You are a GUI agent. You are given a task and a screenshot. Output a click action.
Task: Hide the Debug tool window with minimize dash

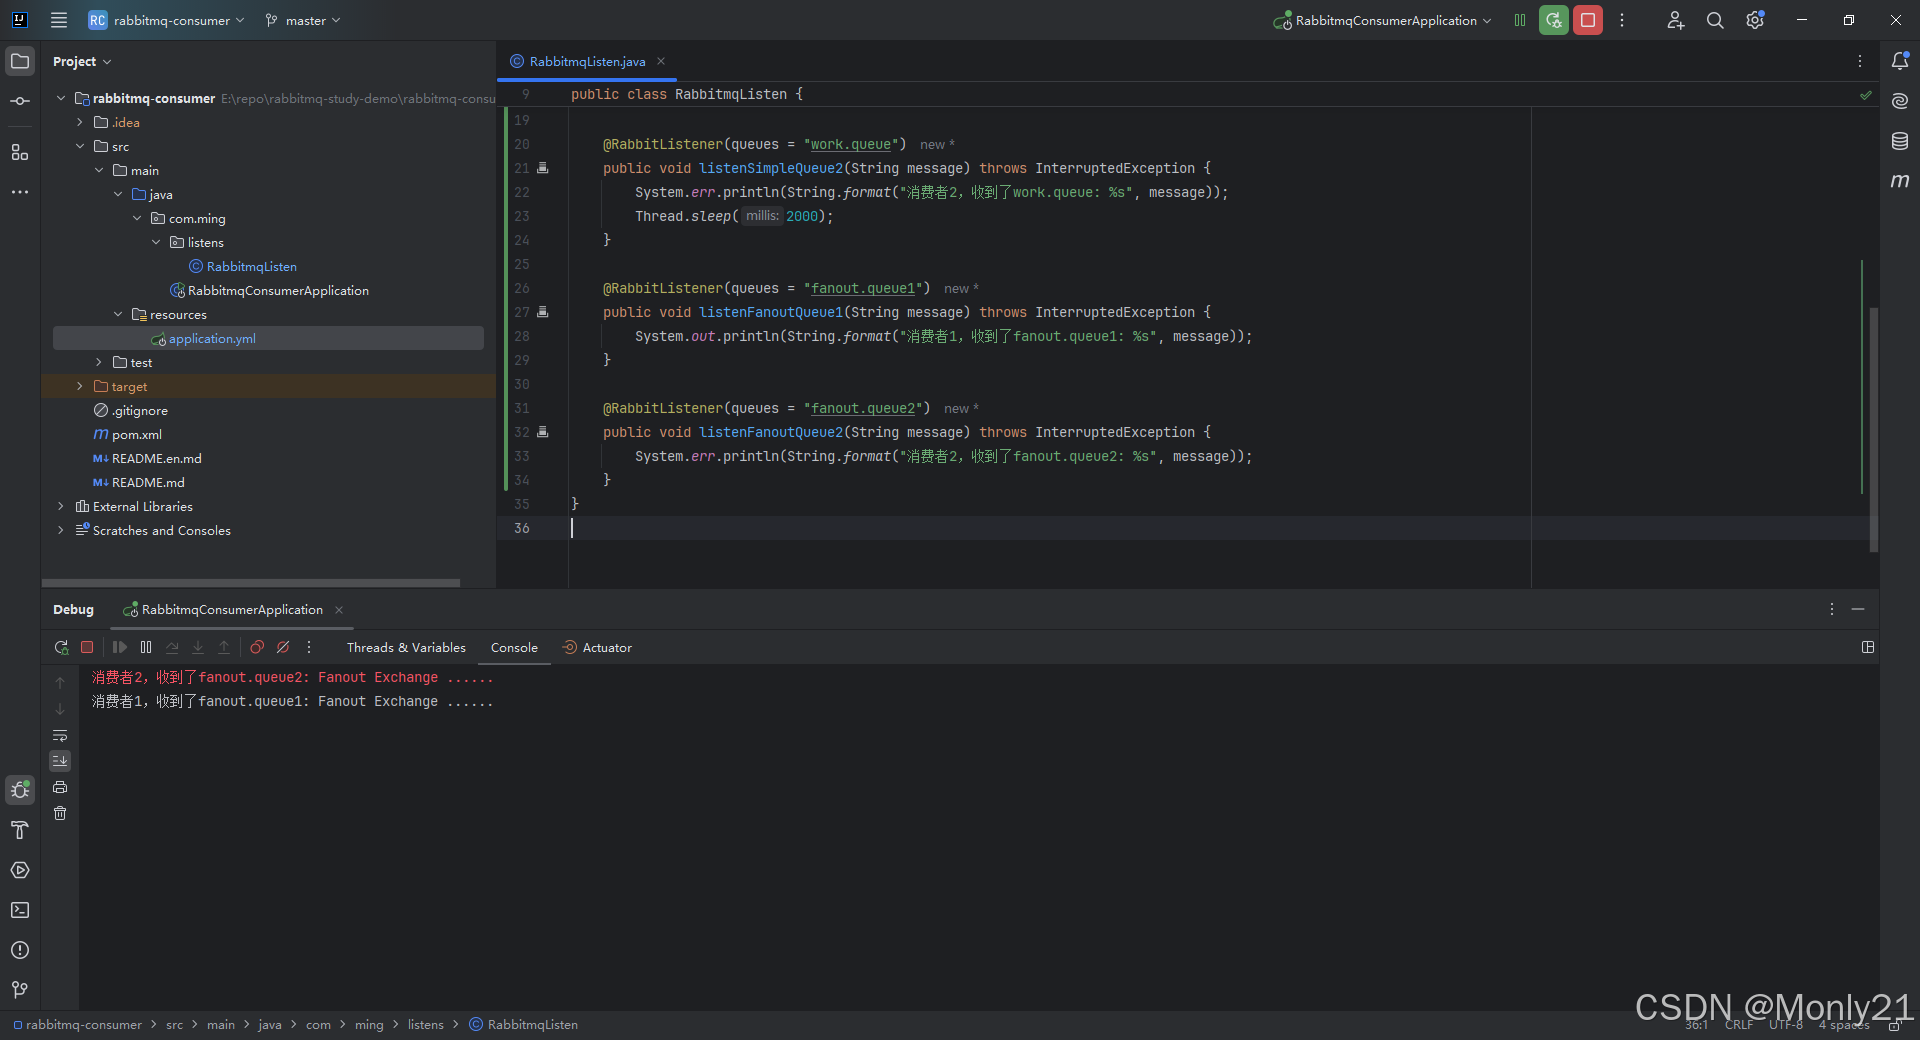(1858, 609)
